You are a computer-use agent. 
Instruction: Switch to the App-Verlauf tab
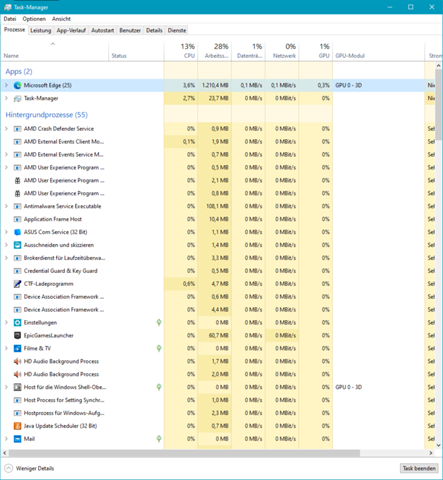(x=71, y=30)
